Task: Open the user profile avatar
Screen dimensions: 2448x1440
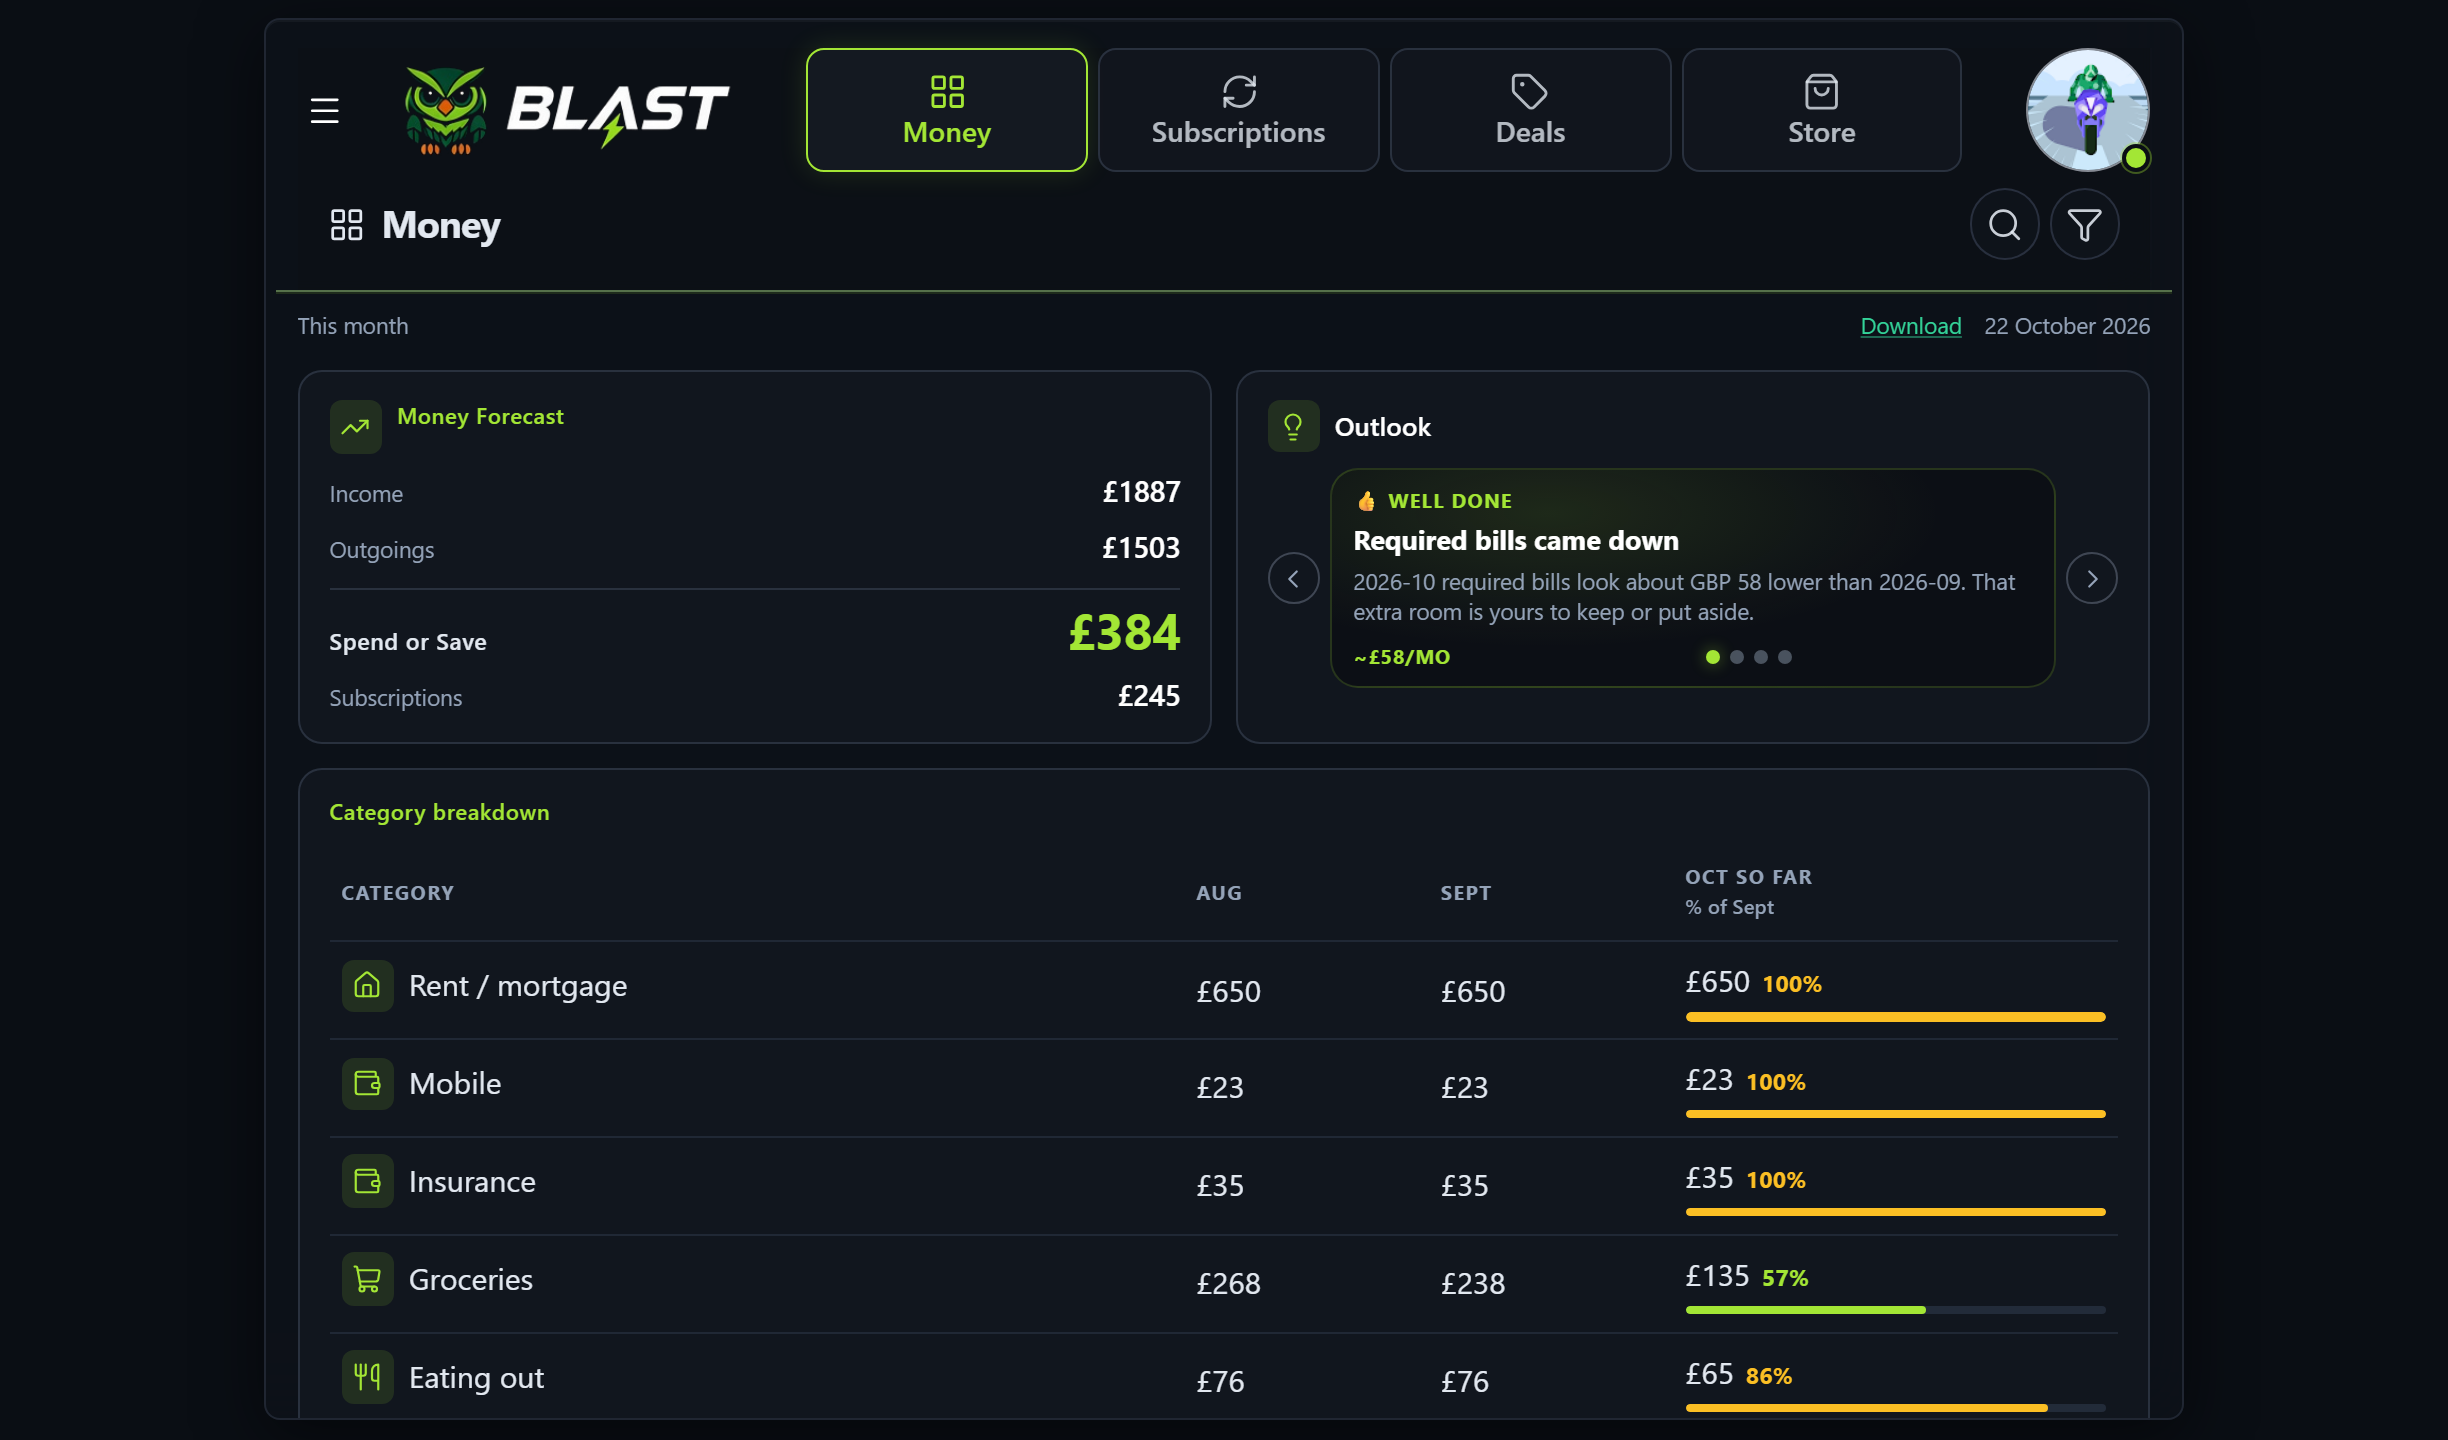Action: (x=2088, y=110)
